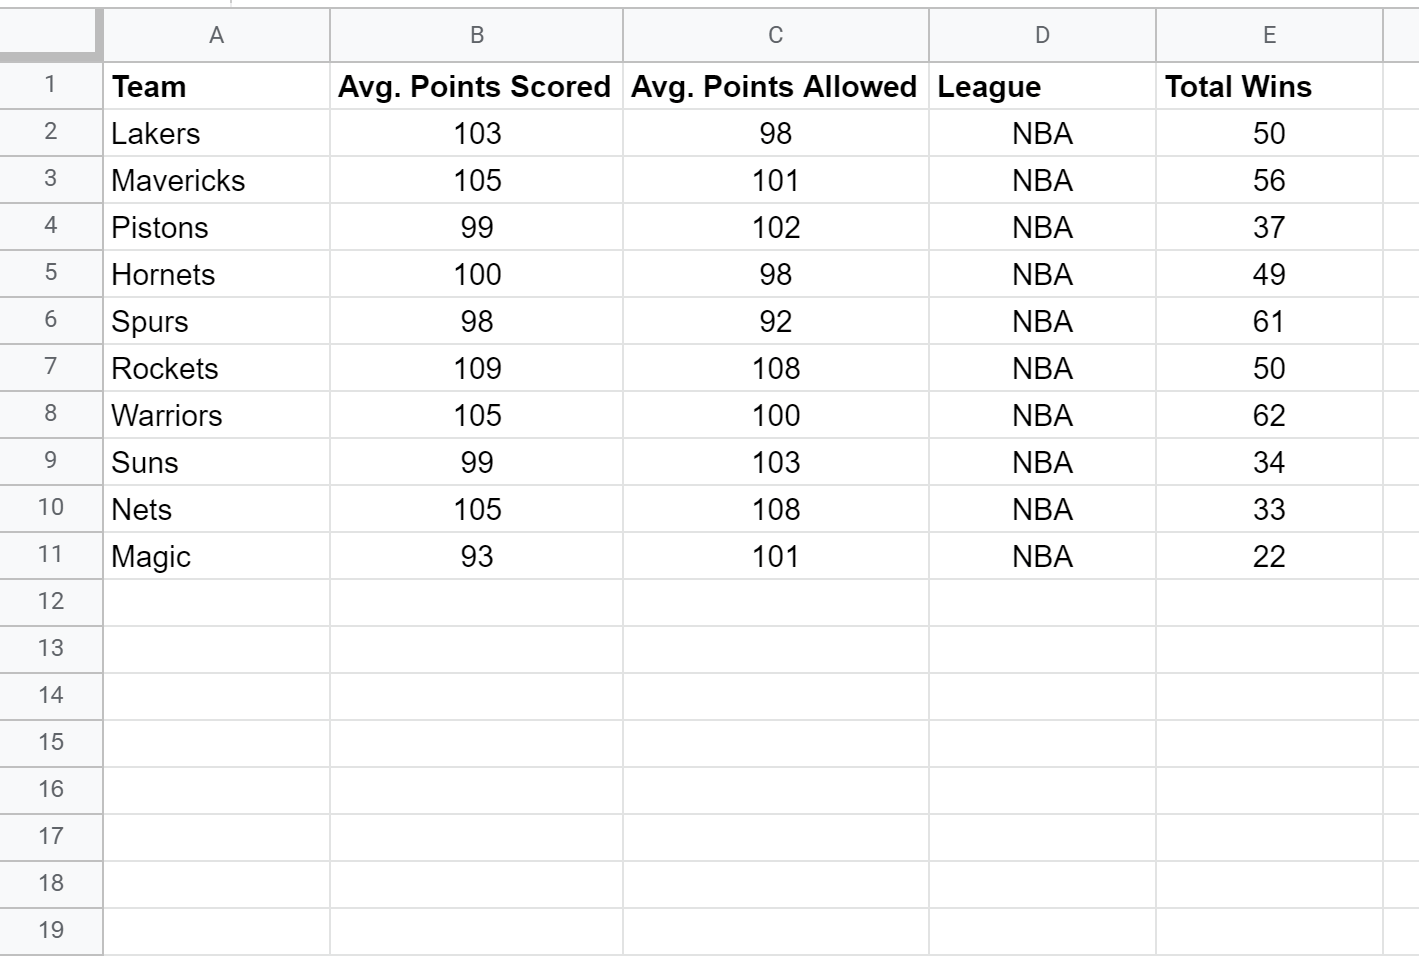Select the Avg. Points Scored header cell
Screen dimensions: 1419x956
[x=476, y=86]
